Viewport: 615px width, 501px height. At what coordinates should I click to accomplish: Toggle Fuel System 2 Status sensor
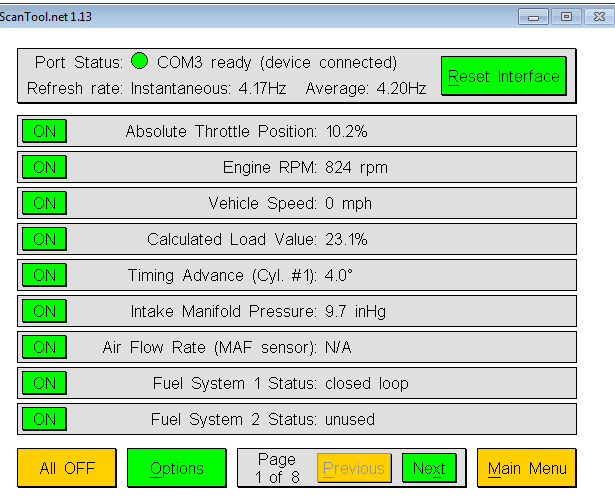tap(44, 419)
